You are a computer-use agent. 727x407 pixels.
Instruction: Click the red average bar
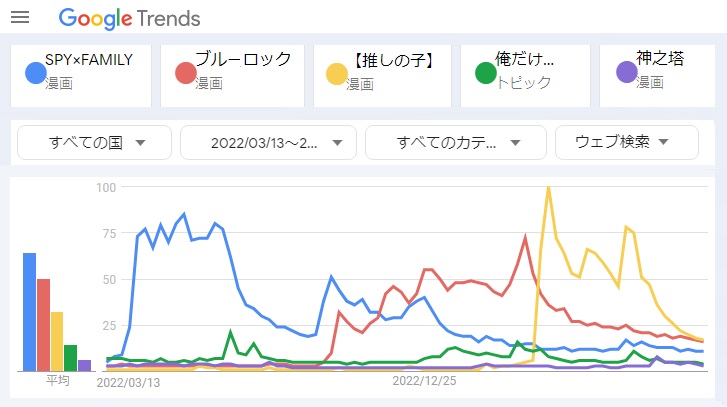[x=43, y=325]
